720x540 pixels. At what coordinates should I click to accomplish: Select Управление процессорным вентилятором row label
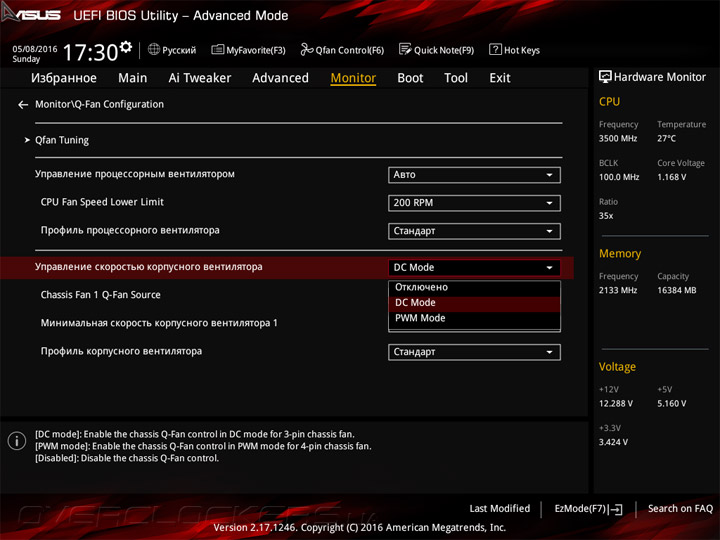(135, 174)
